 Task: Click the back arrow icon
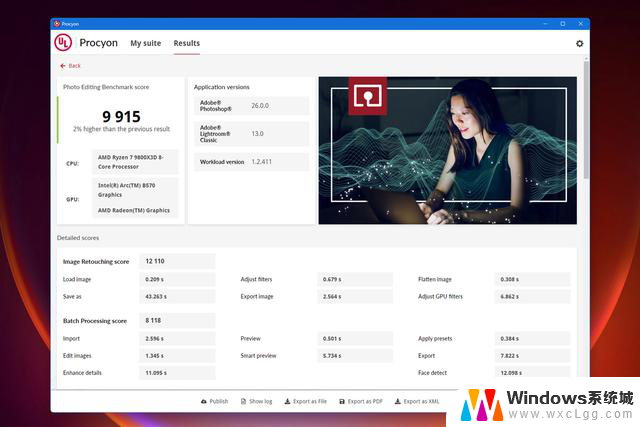(63, 66)
